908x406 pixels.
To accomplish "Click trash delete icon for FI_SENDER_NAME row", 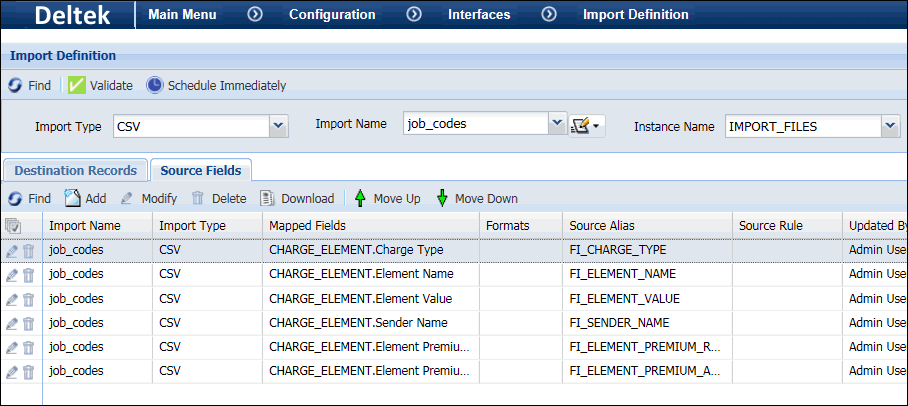I will point(29,323).
